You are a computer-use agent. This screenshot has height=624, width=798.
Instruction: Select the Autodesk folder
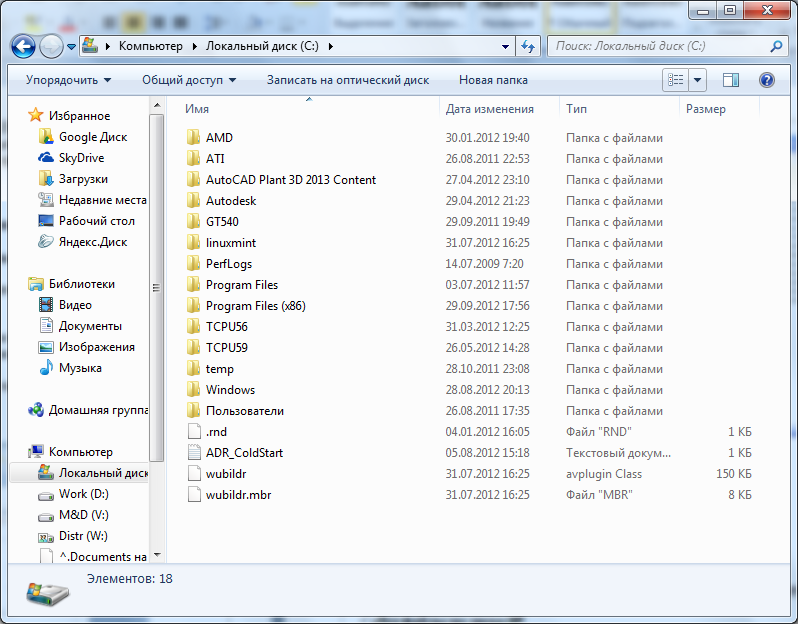click(x=221, y=201)
